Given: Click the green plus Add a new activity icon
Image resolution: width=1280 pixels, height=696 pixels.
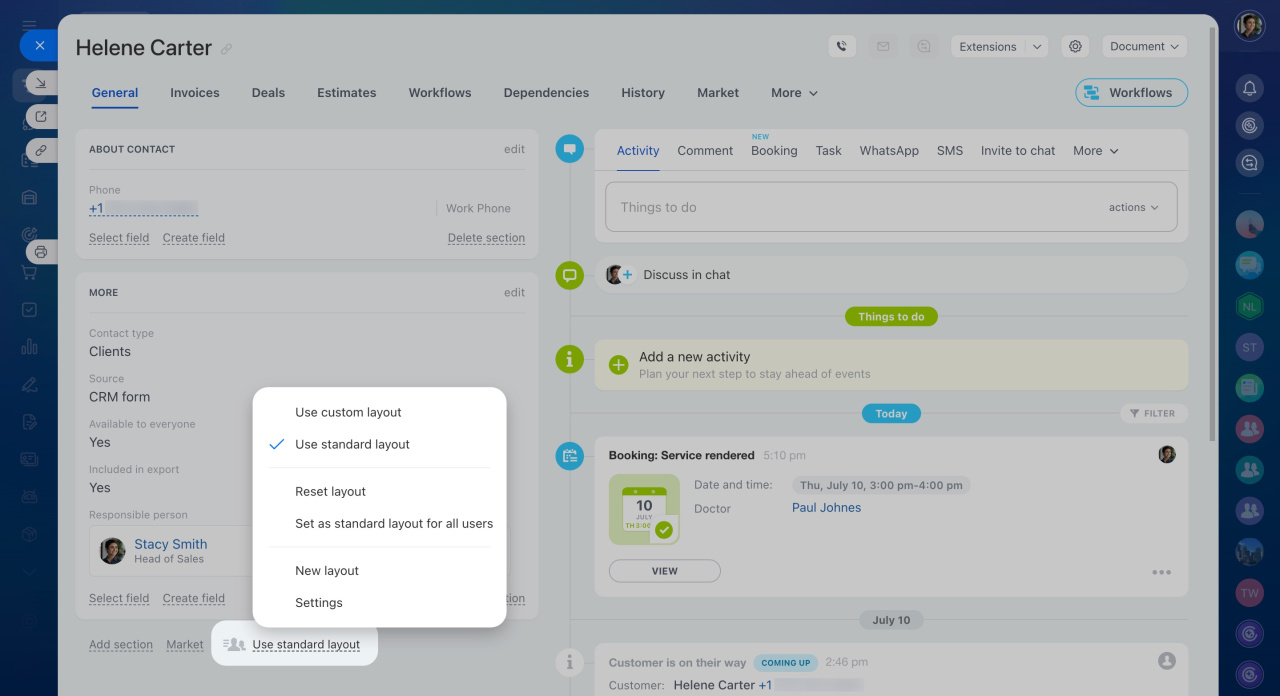Looking at the screenshot, I should point(619,365).
